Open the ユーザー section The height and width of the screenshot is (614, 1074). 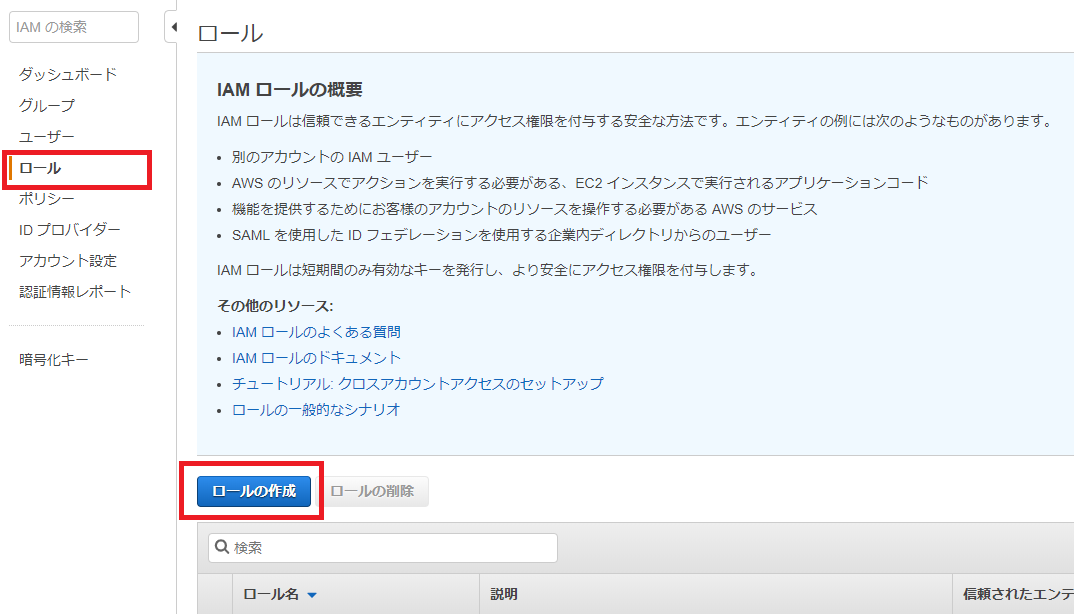coord(45,135)
